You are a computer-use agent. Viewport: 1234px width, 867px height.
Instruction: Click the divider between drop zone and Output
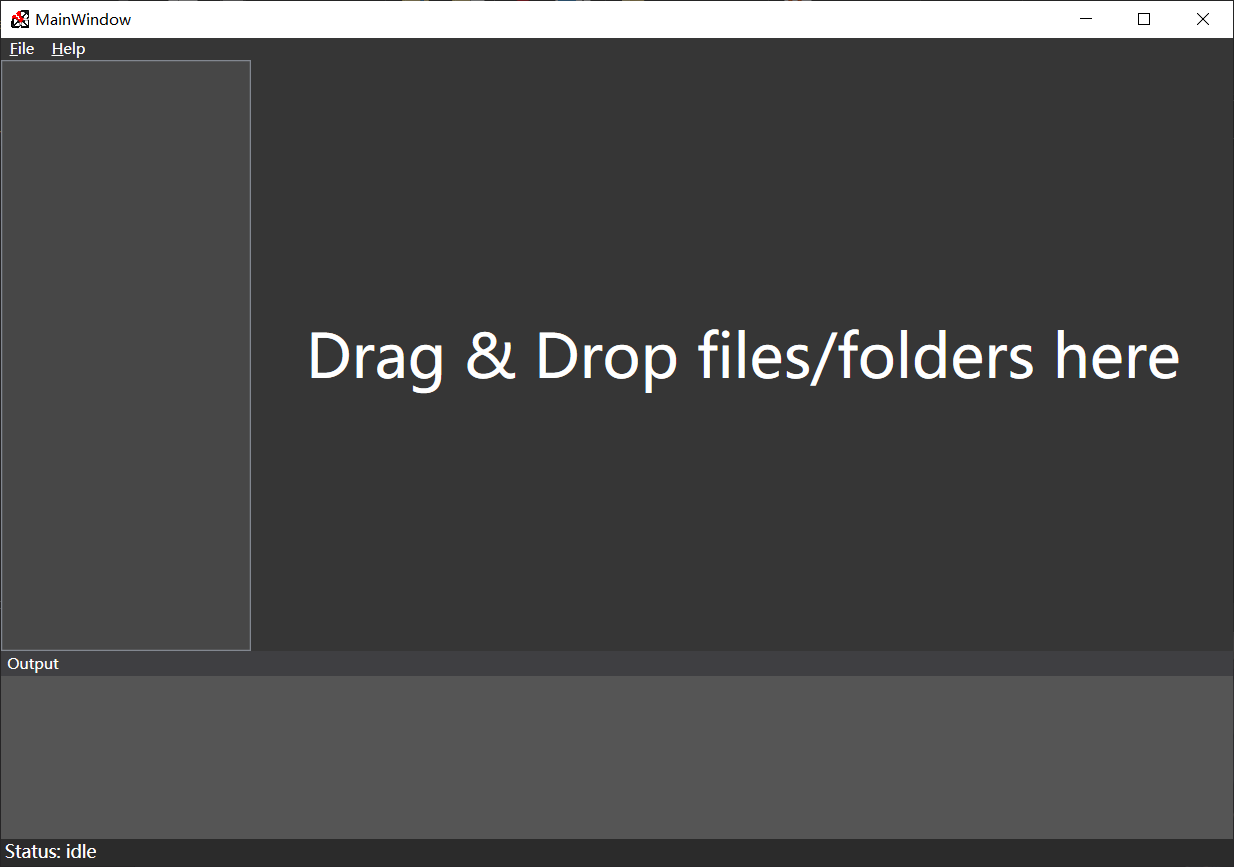[617, 652]
